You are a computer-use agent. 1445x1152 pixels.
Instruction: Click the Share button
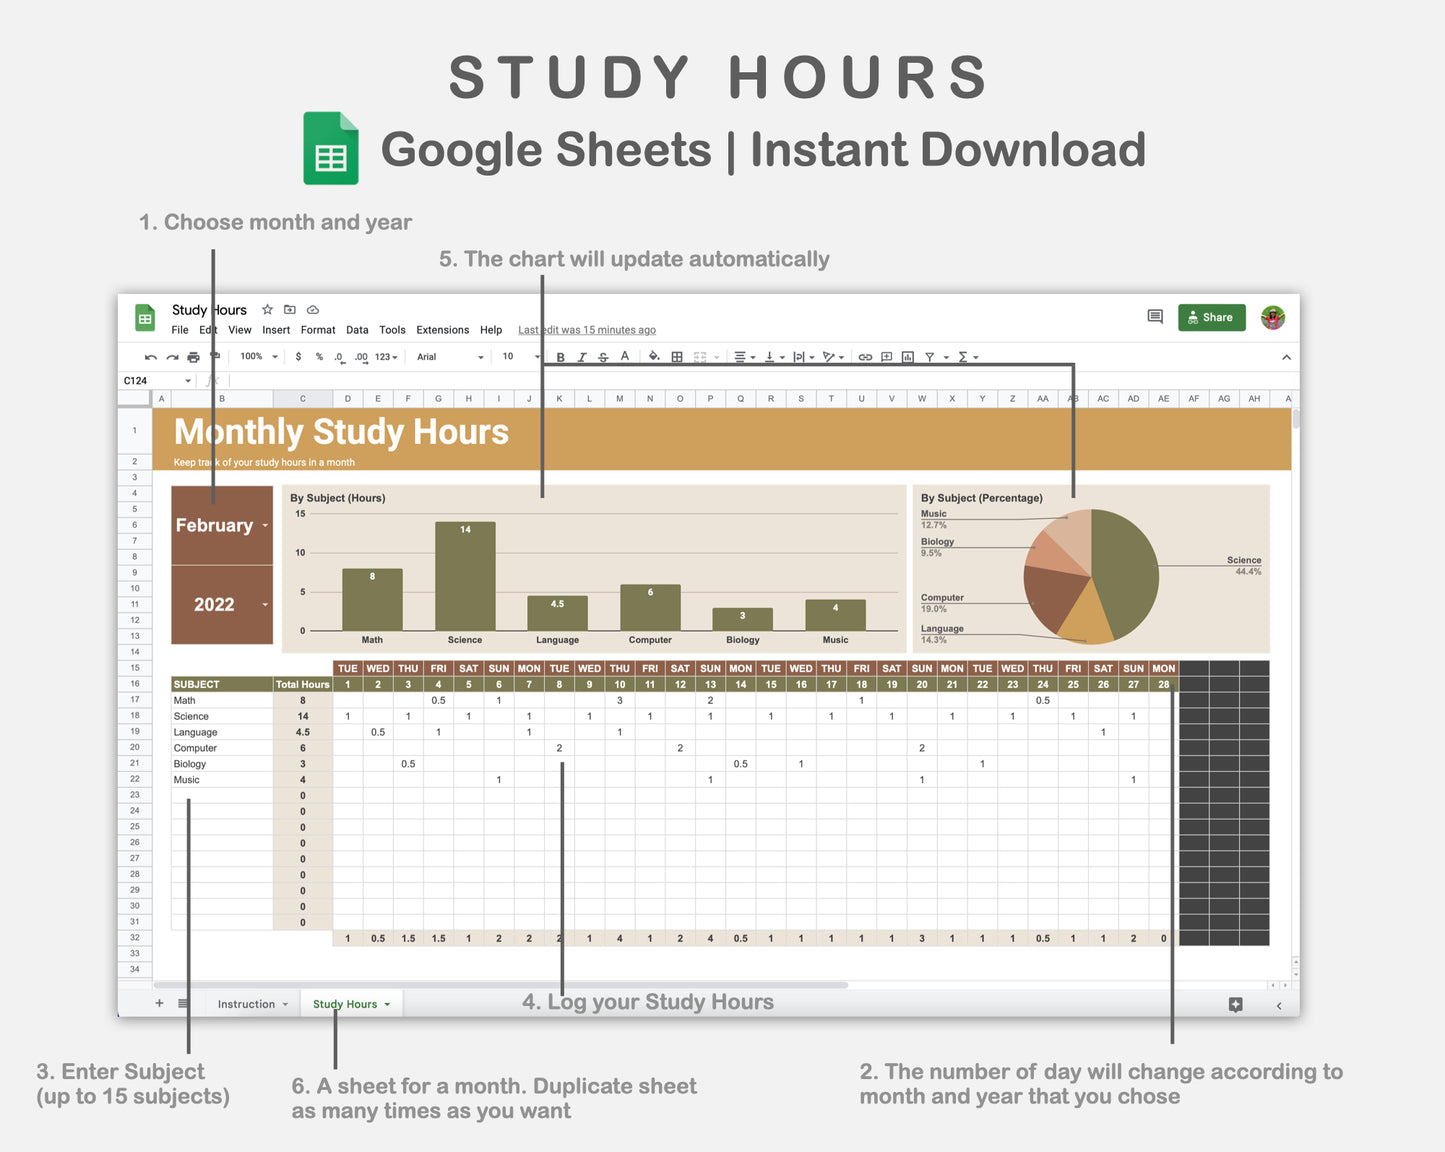pyautogui.click(x=1211, y=317)
